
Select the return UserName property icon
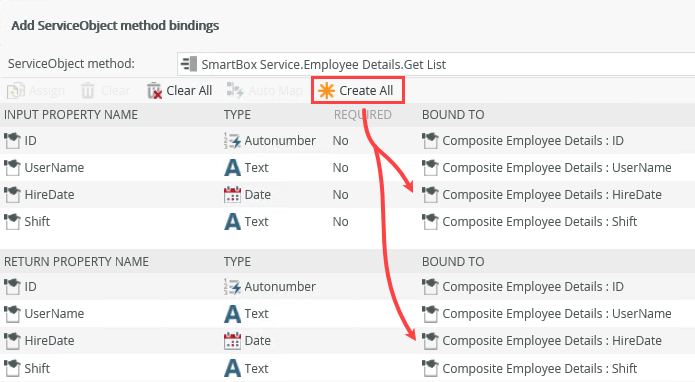[x=12, y=314]
